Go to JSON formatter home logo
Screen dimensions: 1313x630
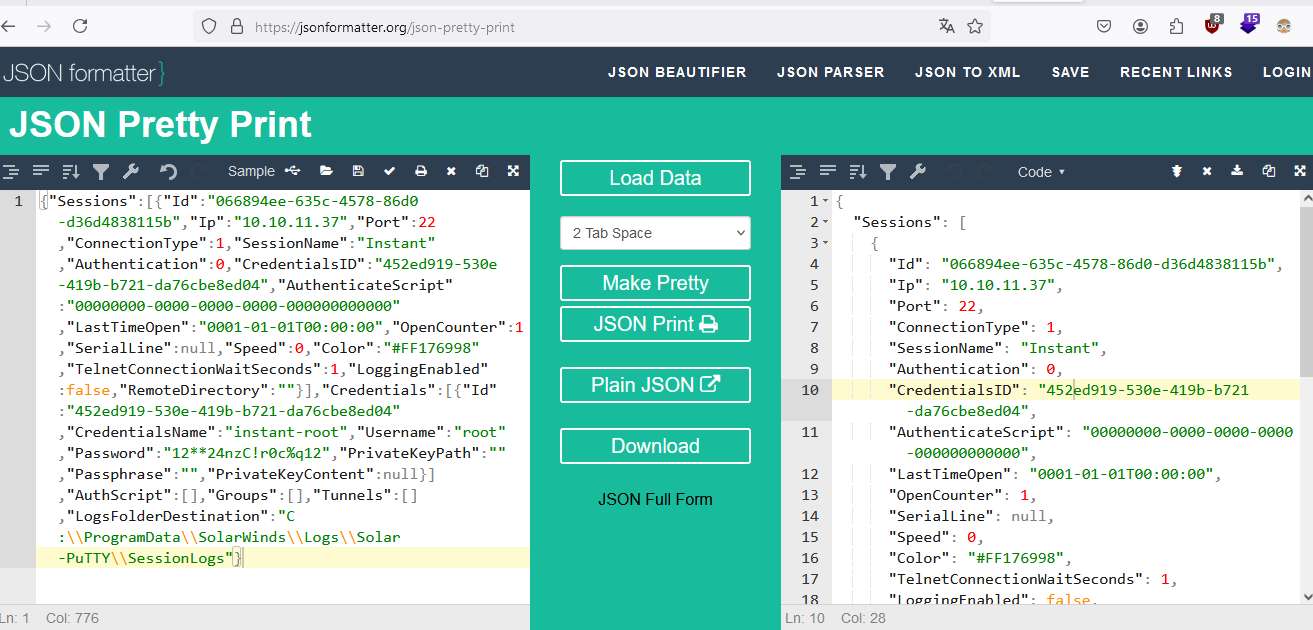click(83, 72)
